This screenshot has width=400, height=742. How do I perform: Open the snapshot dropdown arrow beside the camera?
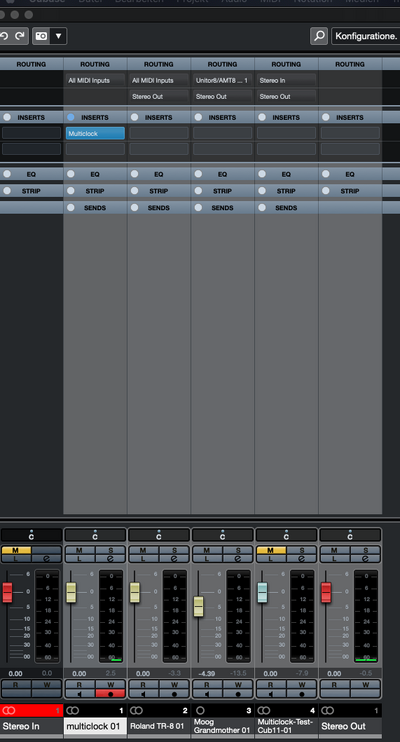pos(58,36)
